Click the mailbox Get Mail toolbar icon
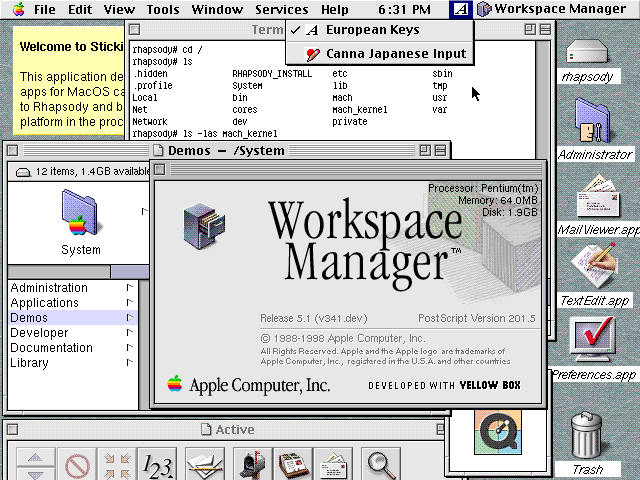The image size is (640, 480). point(253,464)
